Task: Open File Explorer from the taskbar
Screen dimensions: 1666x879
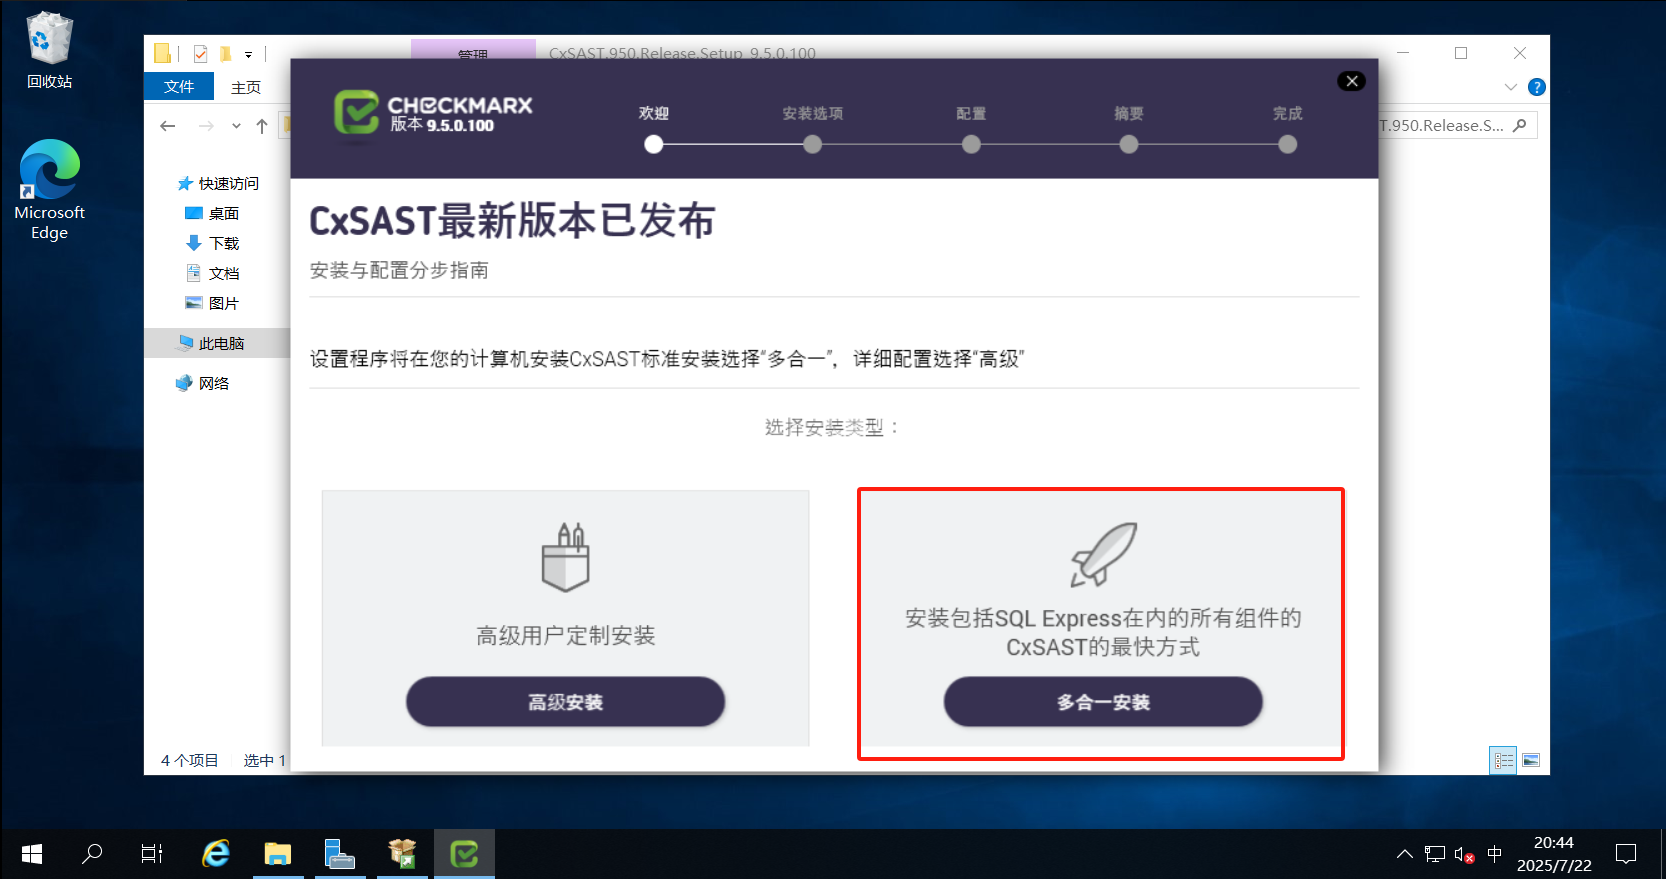Action: [277, 854]
